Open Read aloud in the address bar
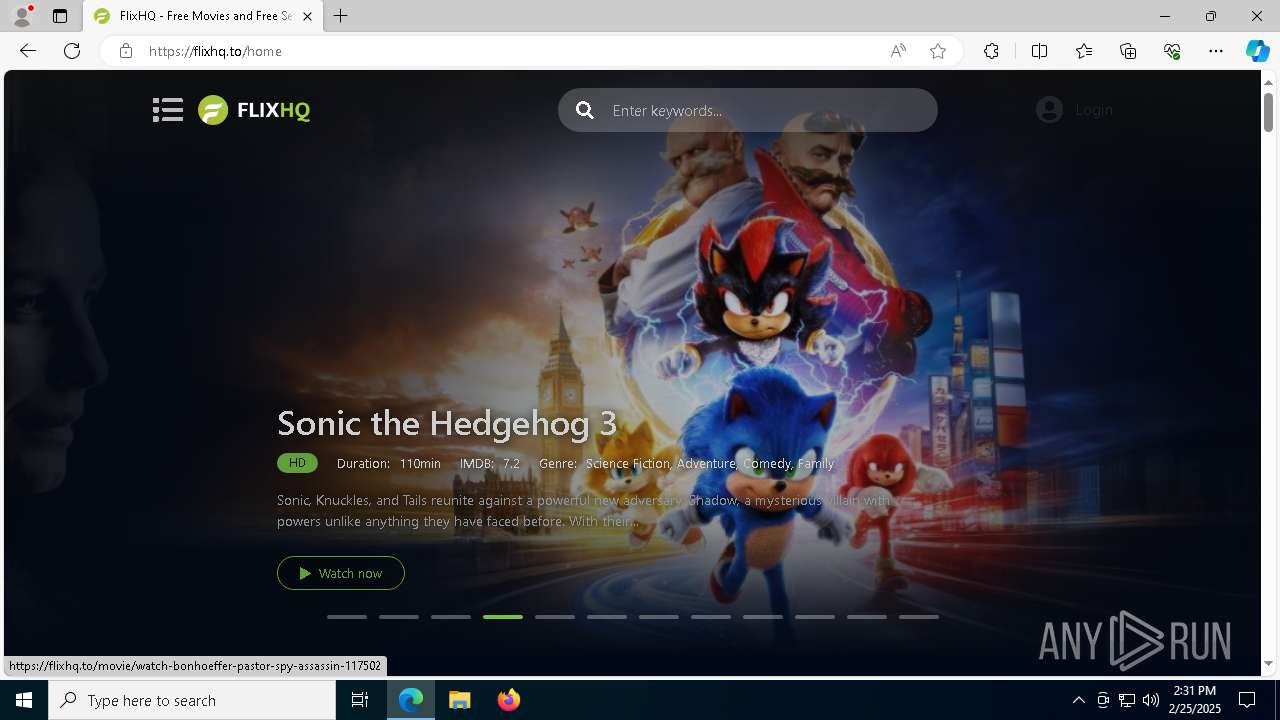This screenshot has width=1280, height=720. point(898,51)
